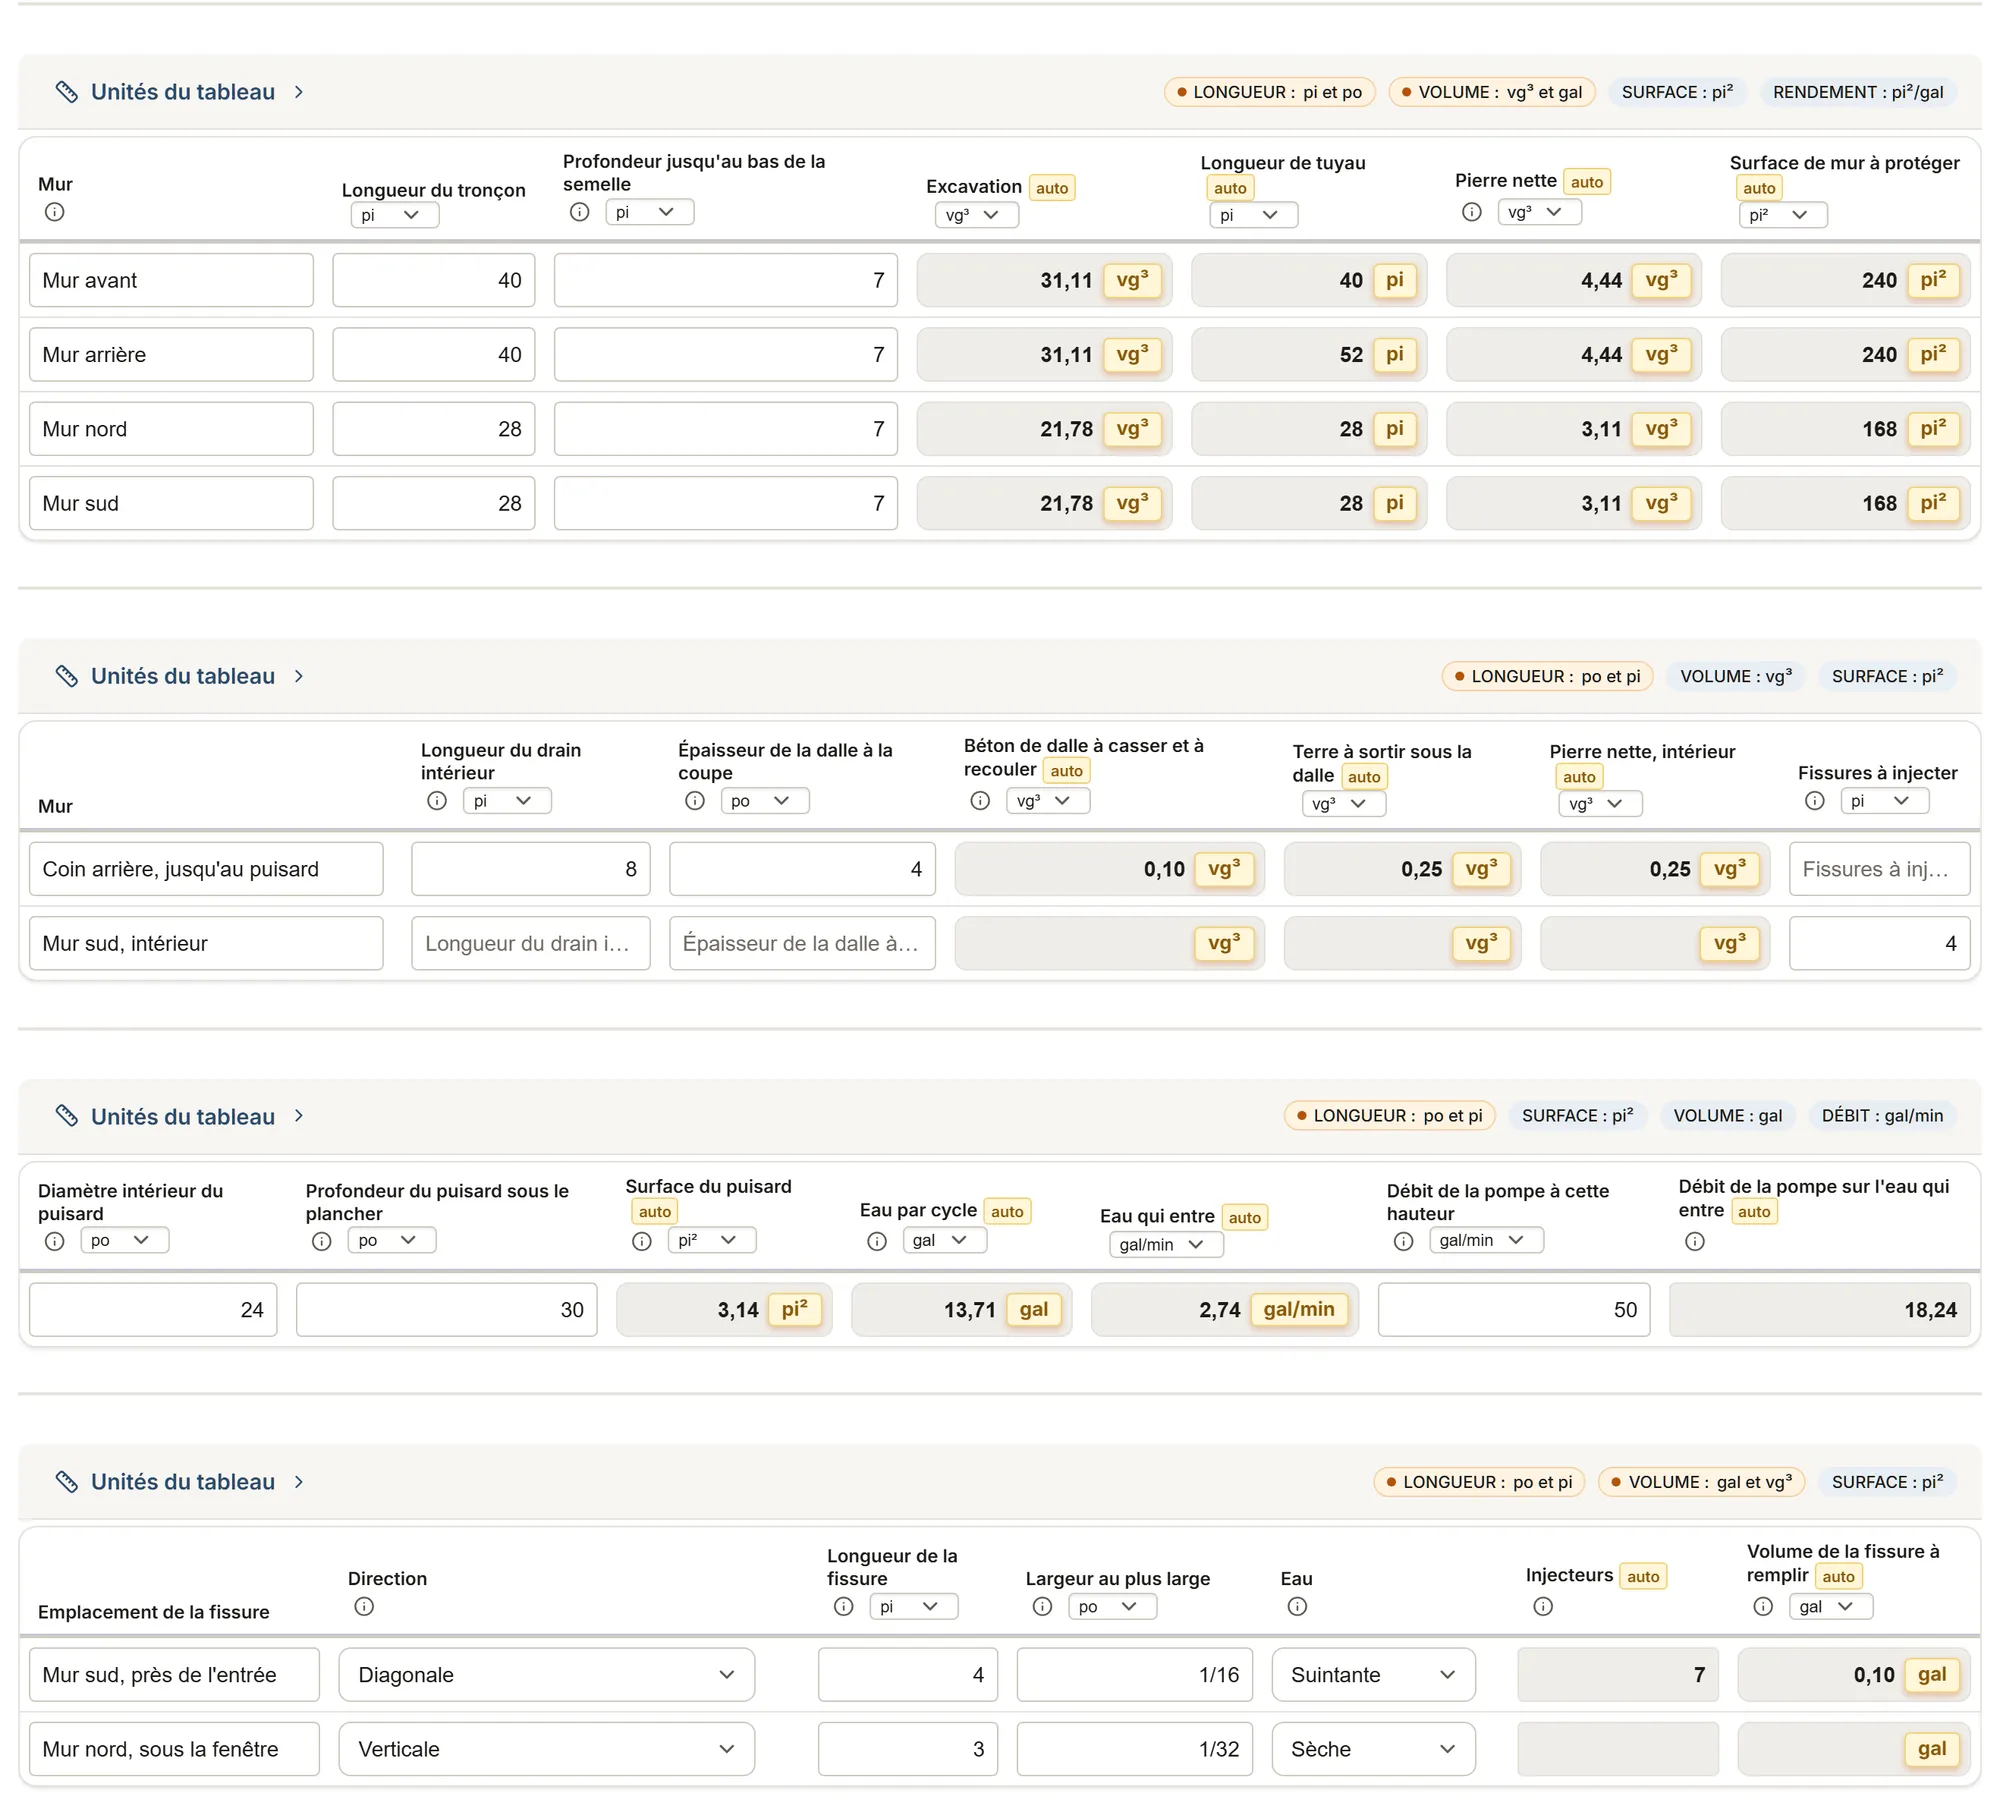Click info icon for Longueur du drain intérieur

pyautogui.click(x=437, y=801)
